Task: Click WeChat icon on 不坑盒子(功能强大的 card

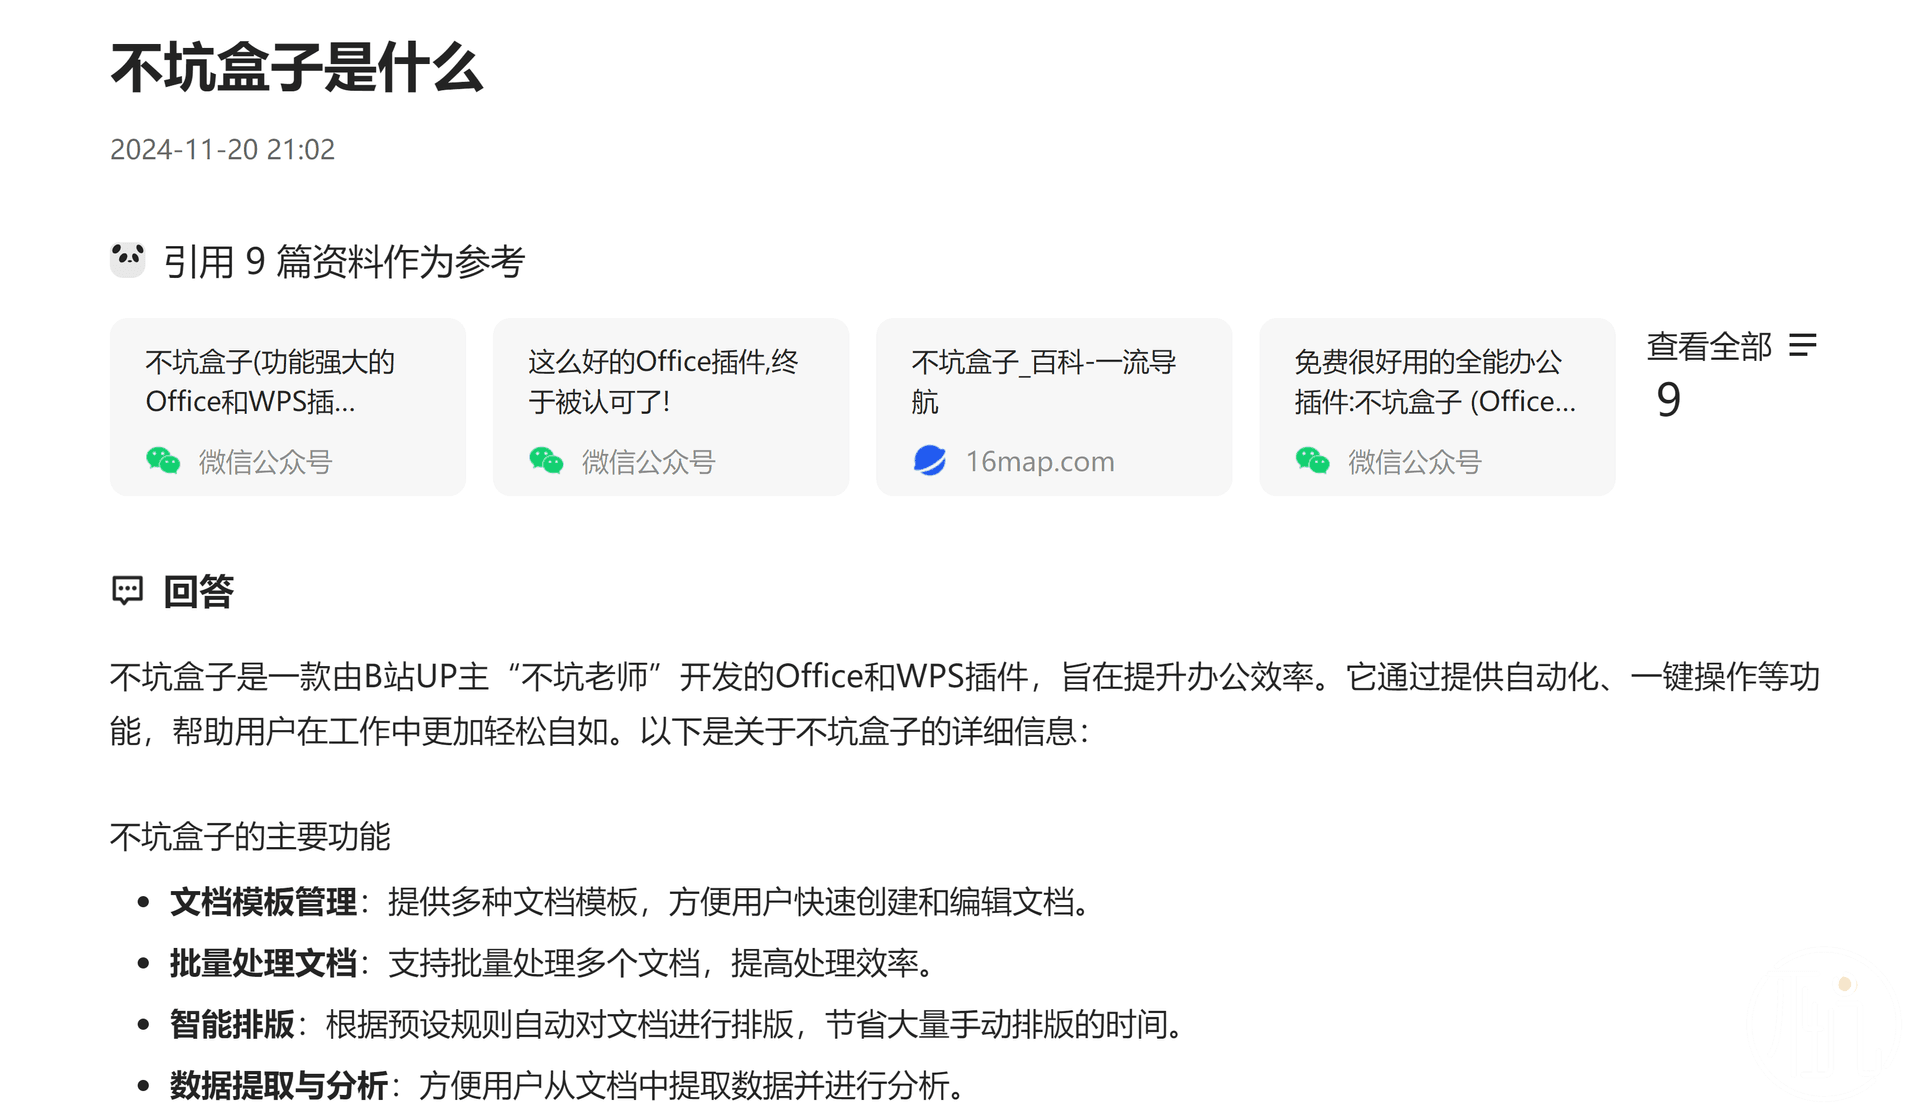Action: pos(163,460)
